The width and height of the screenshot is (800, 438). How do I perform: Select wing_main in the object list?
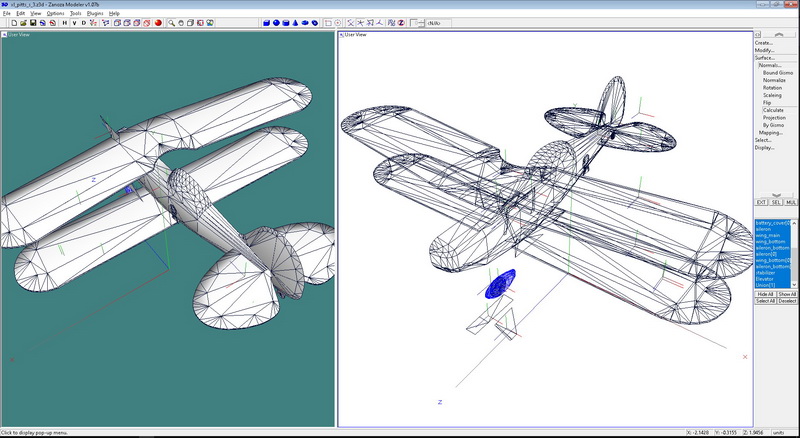[769, 236]
